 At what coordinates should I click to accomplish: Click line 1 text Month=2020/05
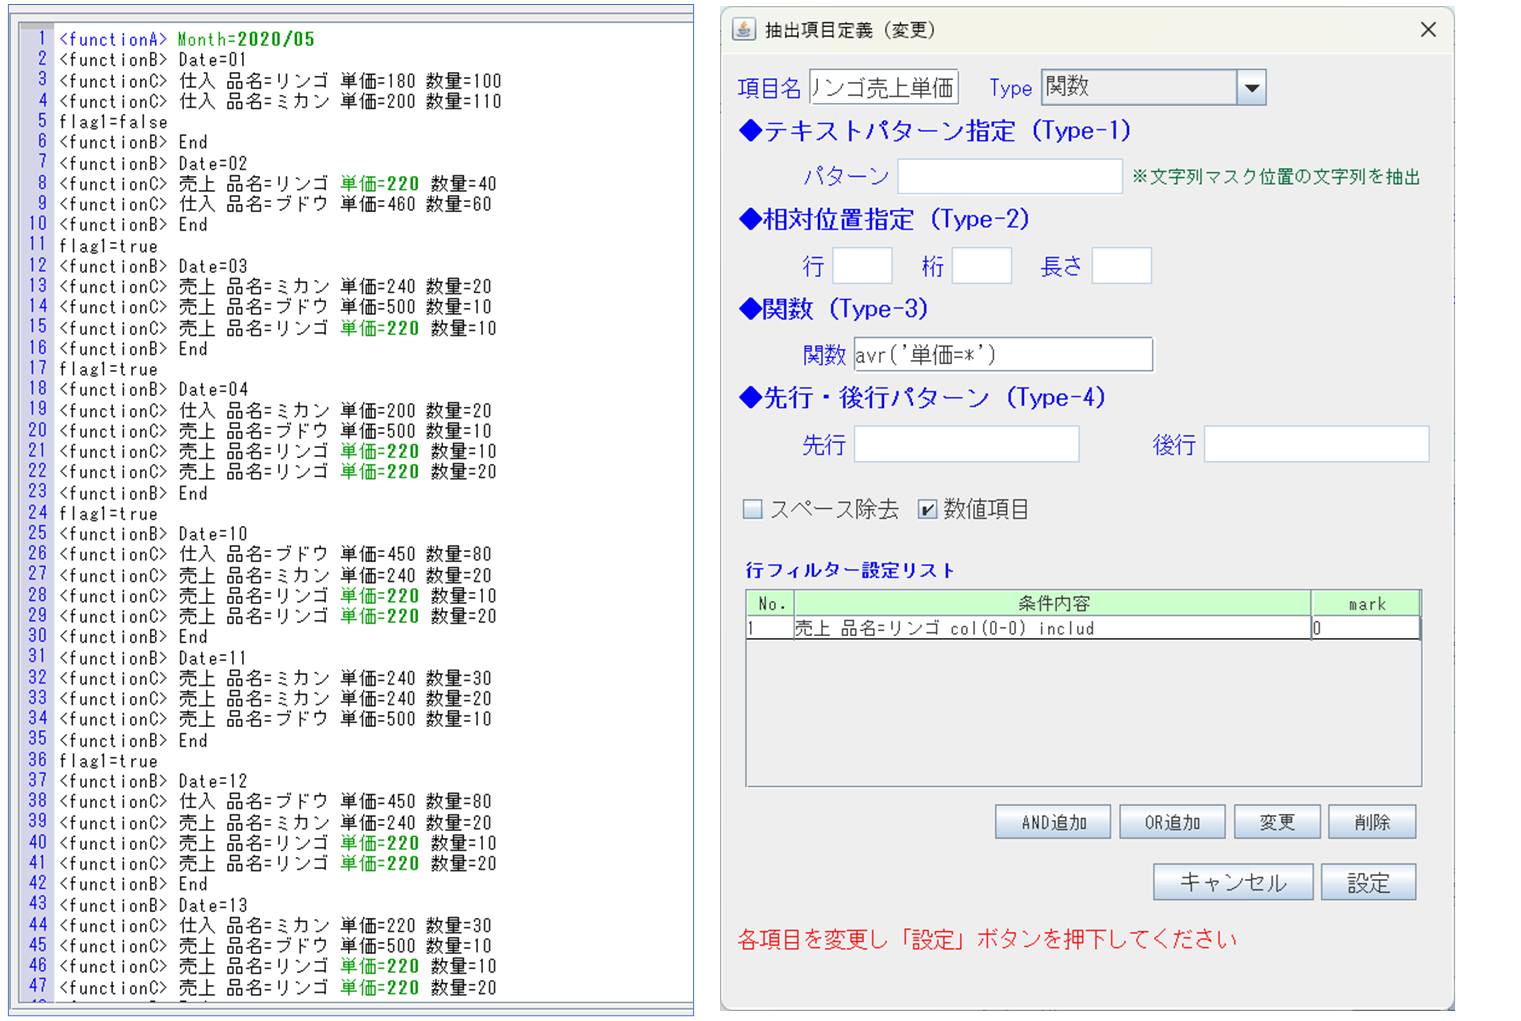[246, 39]
